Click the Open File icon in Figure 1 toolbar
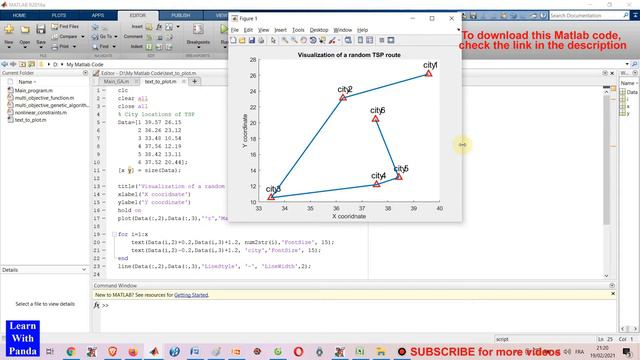Viewport: 640px width, 360px height. [242, 40]
